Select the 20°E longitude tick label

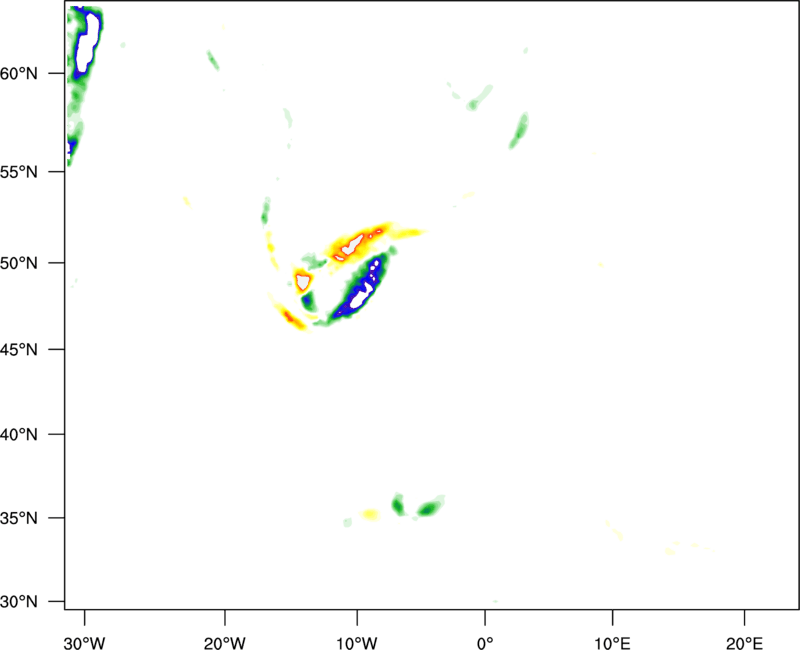[x=744, y=643]
